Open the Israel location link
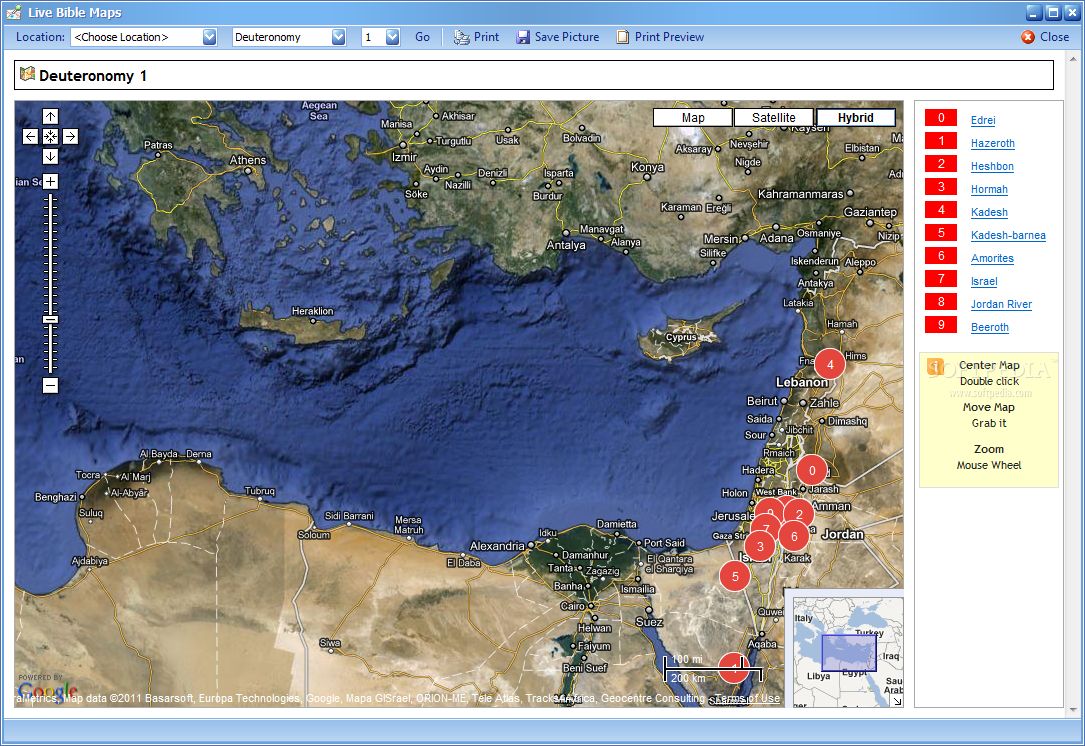This screenshot has height=746, width=1085. [983, 281]
